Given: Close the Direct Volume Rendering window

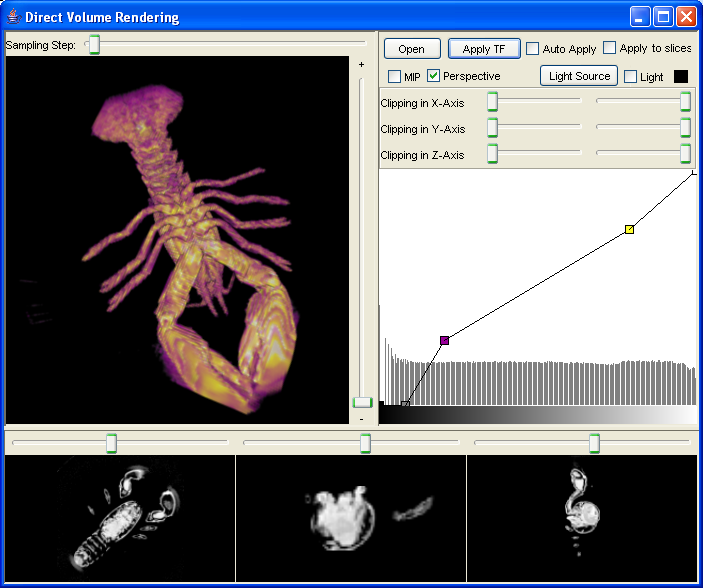Looking at the screenshot, I should point(686,17).
